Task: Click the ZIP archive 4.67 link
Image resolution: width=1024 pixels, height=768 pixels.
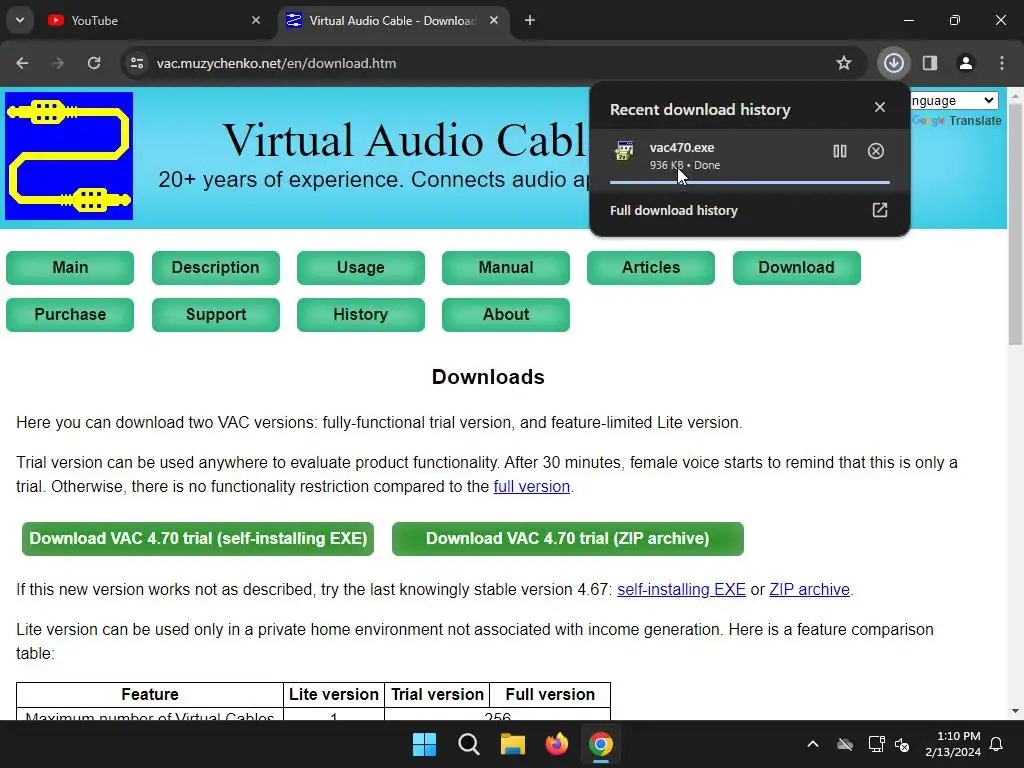Action: pos(809,589)
